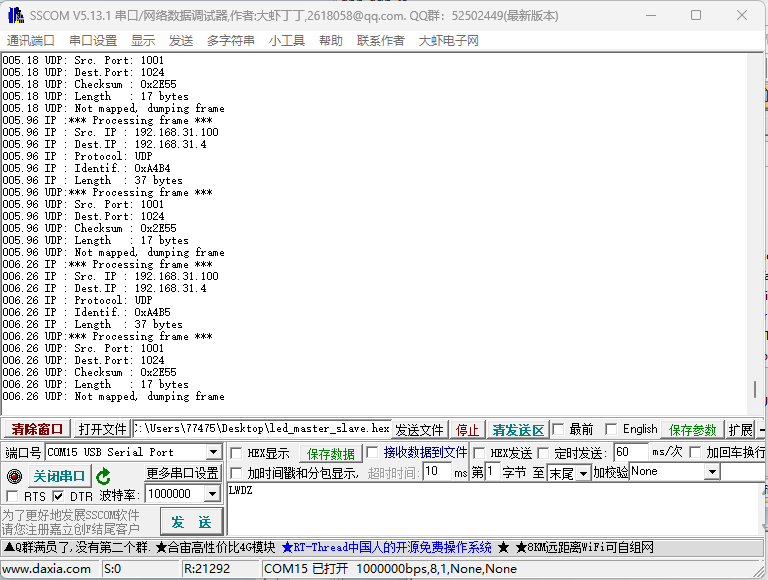The width and height of the screenshot is (768, 580).
Task: Click the 定时发送 interval field showing 60
Action: (x=630, y=452)
